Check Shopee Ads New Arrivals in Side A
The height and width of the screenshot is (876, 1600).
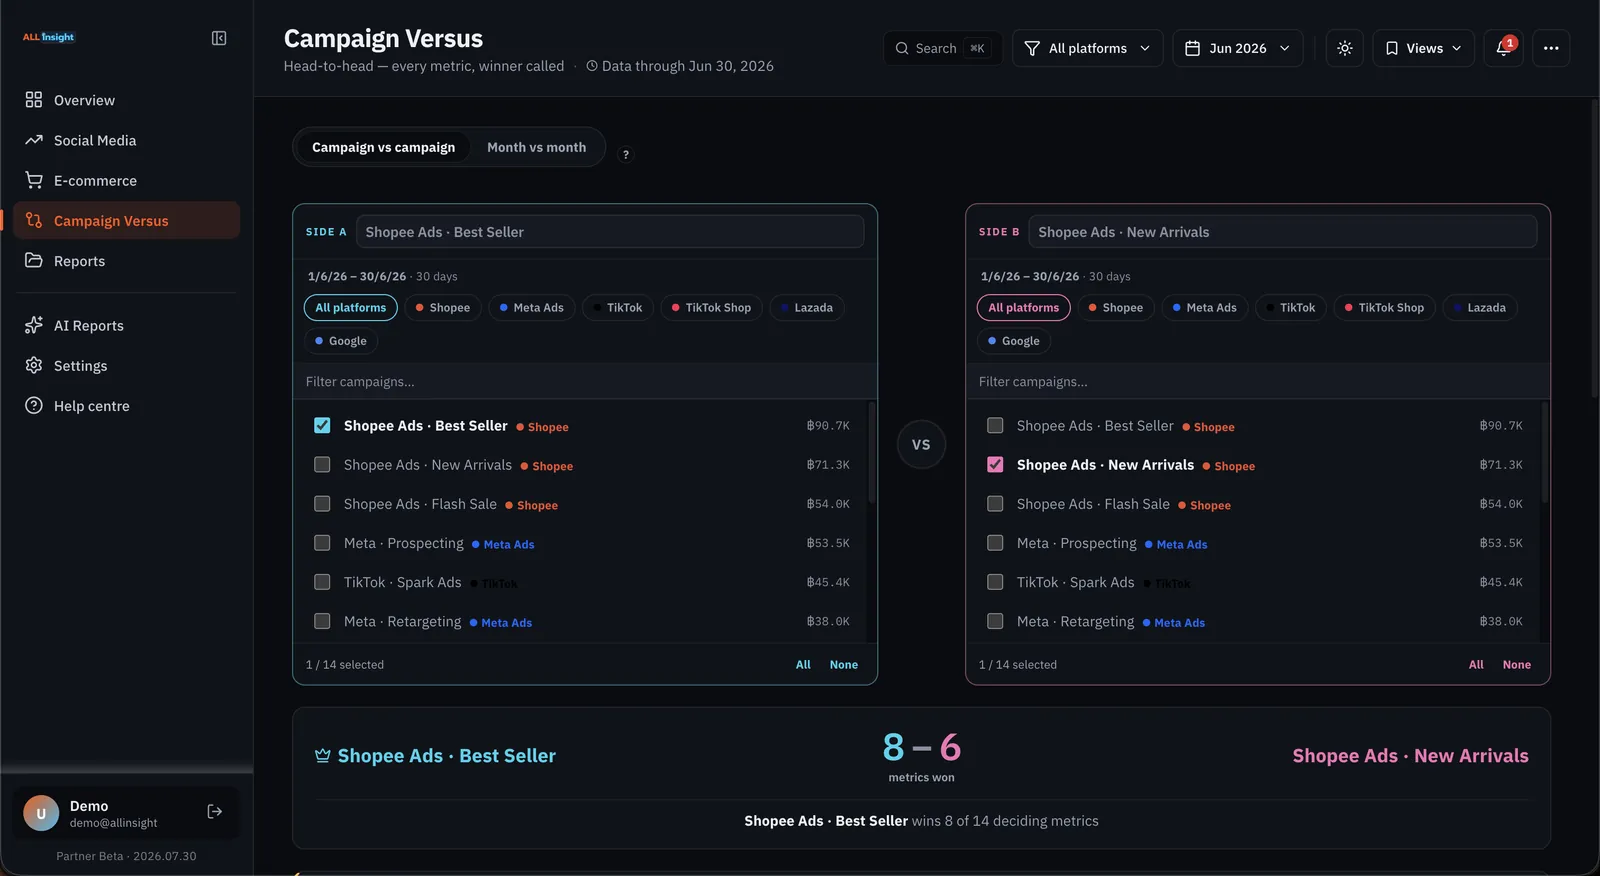tap(322, 464)
